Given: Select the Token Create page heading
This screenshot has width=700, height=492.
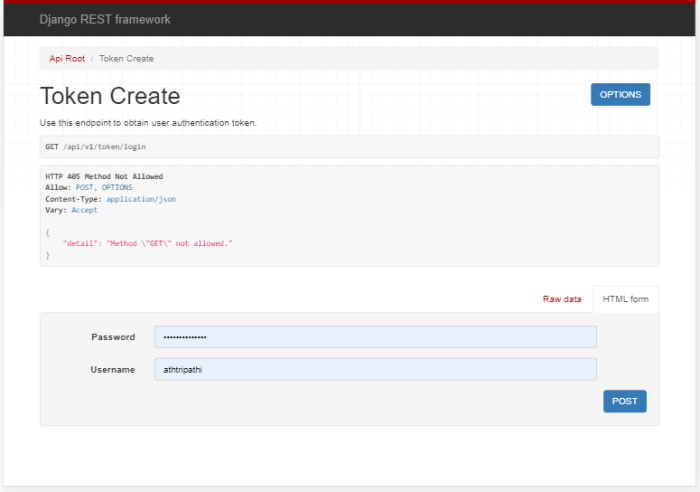Looking at the screenshot, I should coord(110,96).
